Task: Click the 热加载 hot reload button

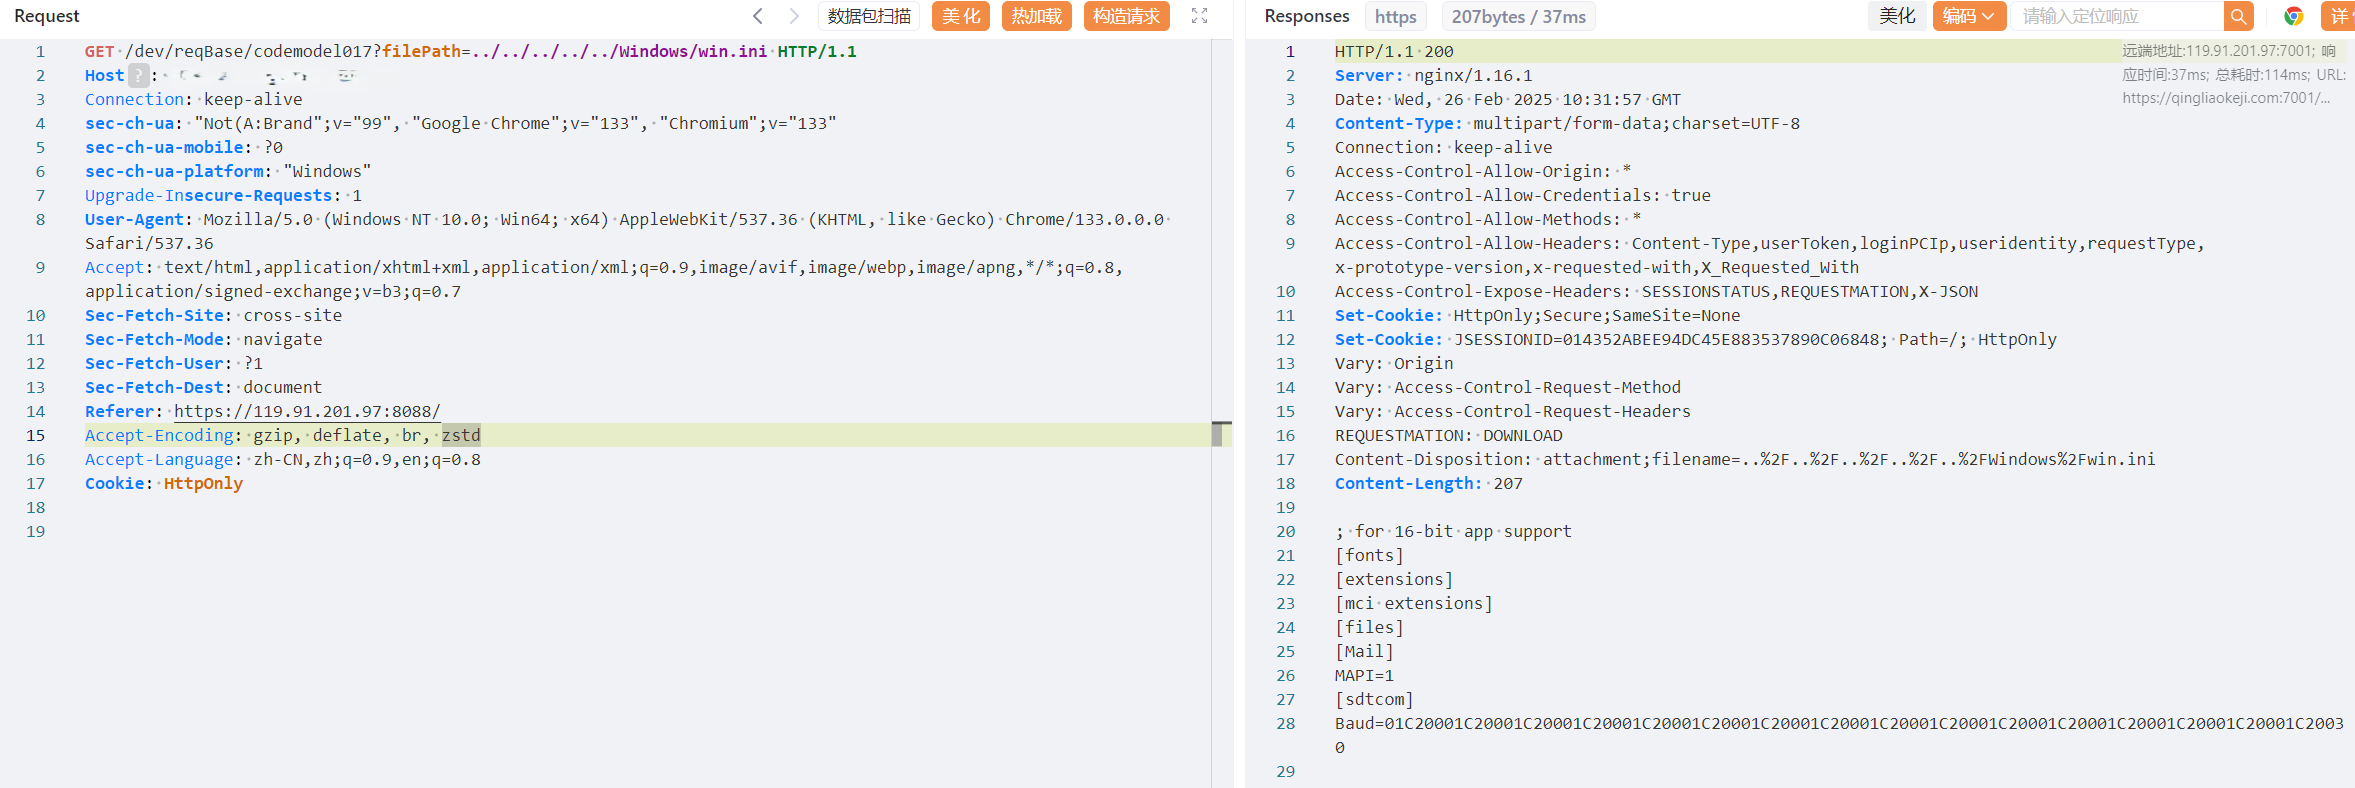Action: (x=1037, y=16)
